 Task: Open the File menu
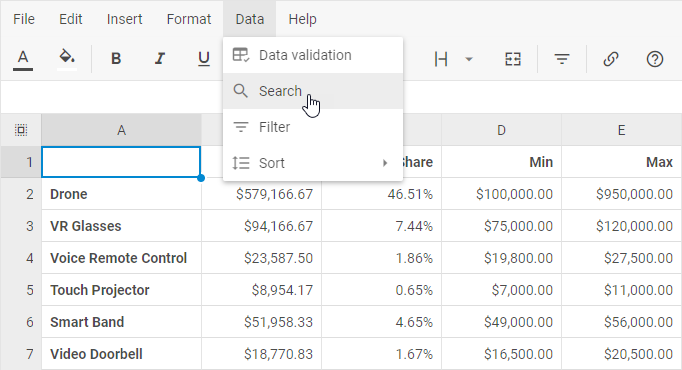pyautogui.click(x=24, y=19)
